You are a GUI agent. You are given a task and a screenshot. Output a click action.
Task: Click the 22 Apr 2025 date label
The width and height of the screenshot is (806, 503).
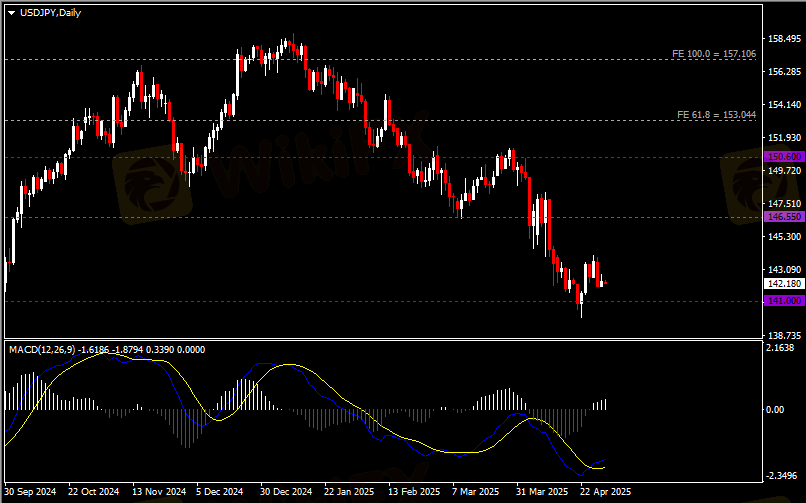(x=606, y=492)
